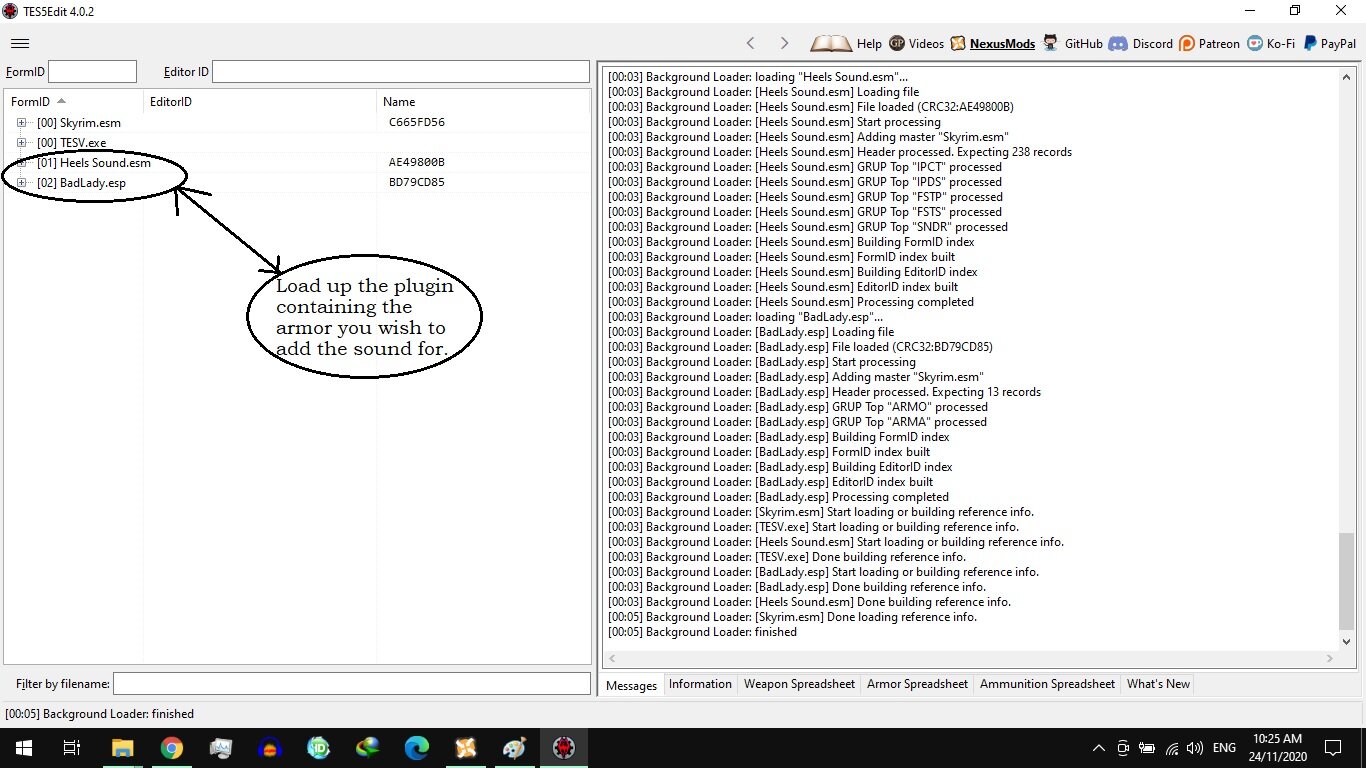Open the GitHub link
The height and width of the screenshot is (768, 1366).
(x=1073, y=43)
